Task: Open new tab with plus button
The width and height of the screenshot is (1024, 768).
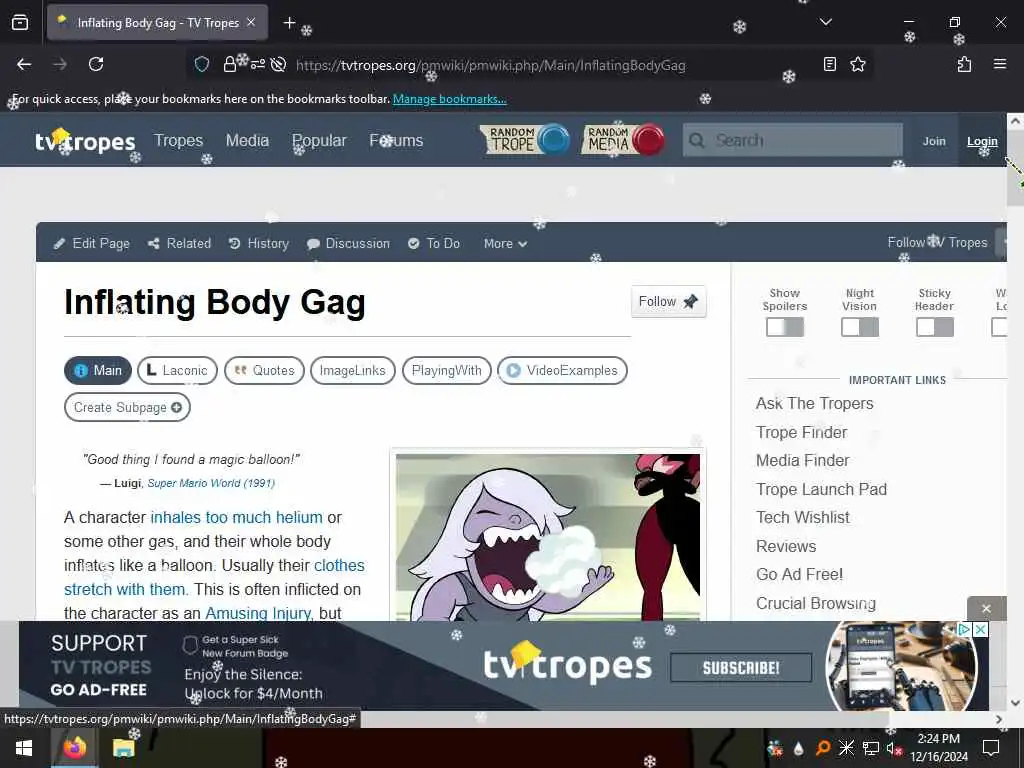Action: click(289, 23)
